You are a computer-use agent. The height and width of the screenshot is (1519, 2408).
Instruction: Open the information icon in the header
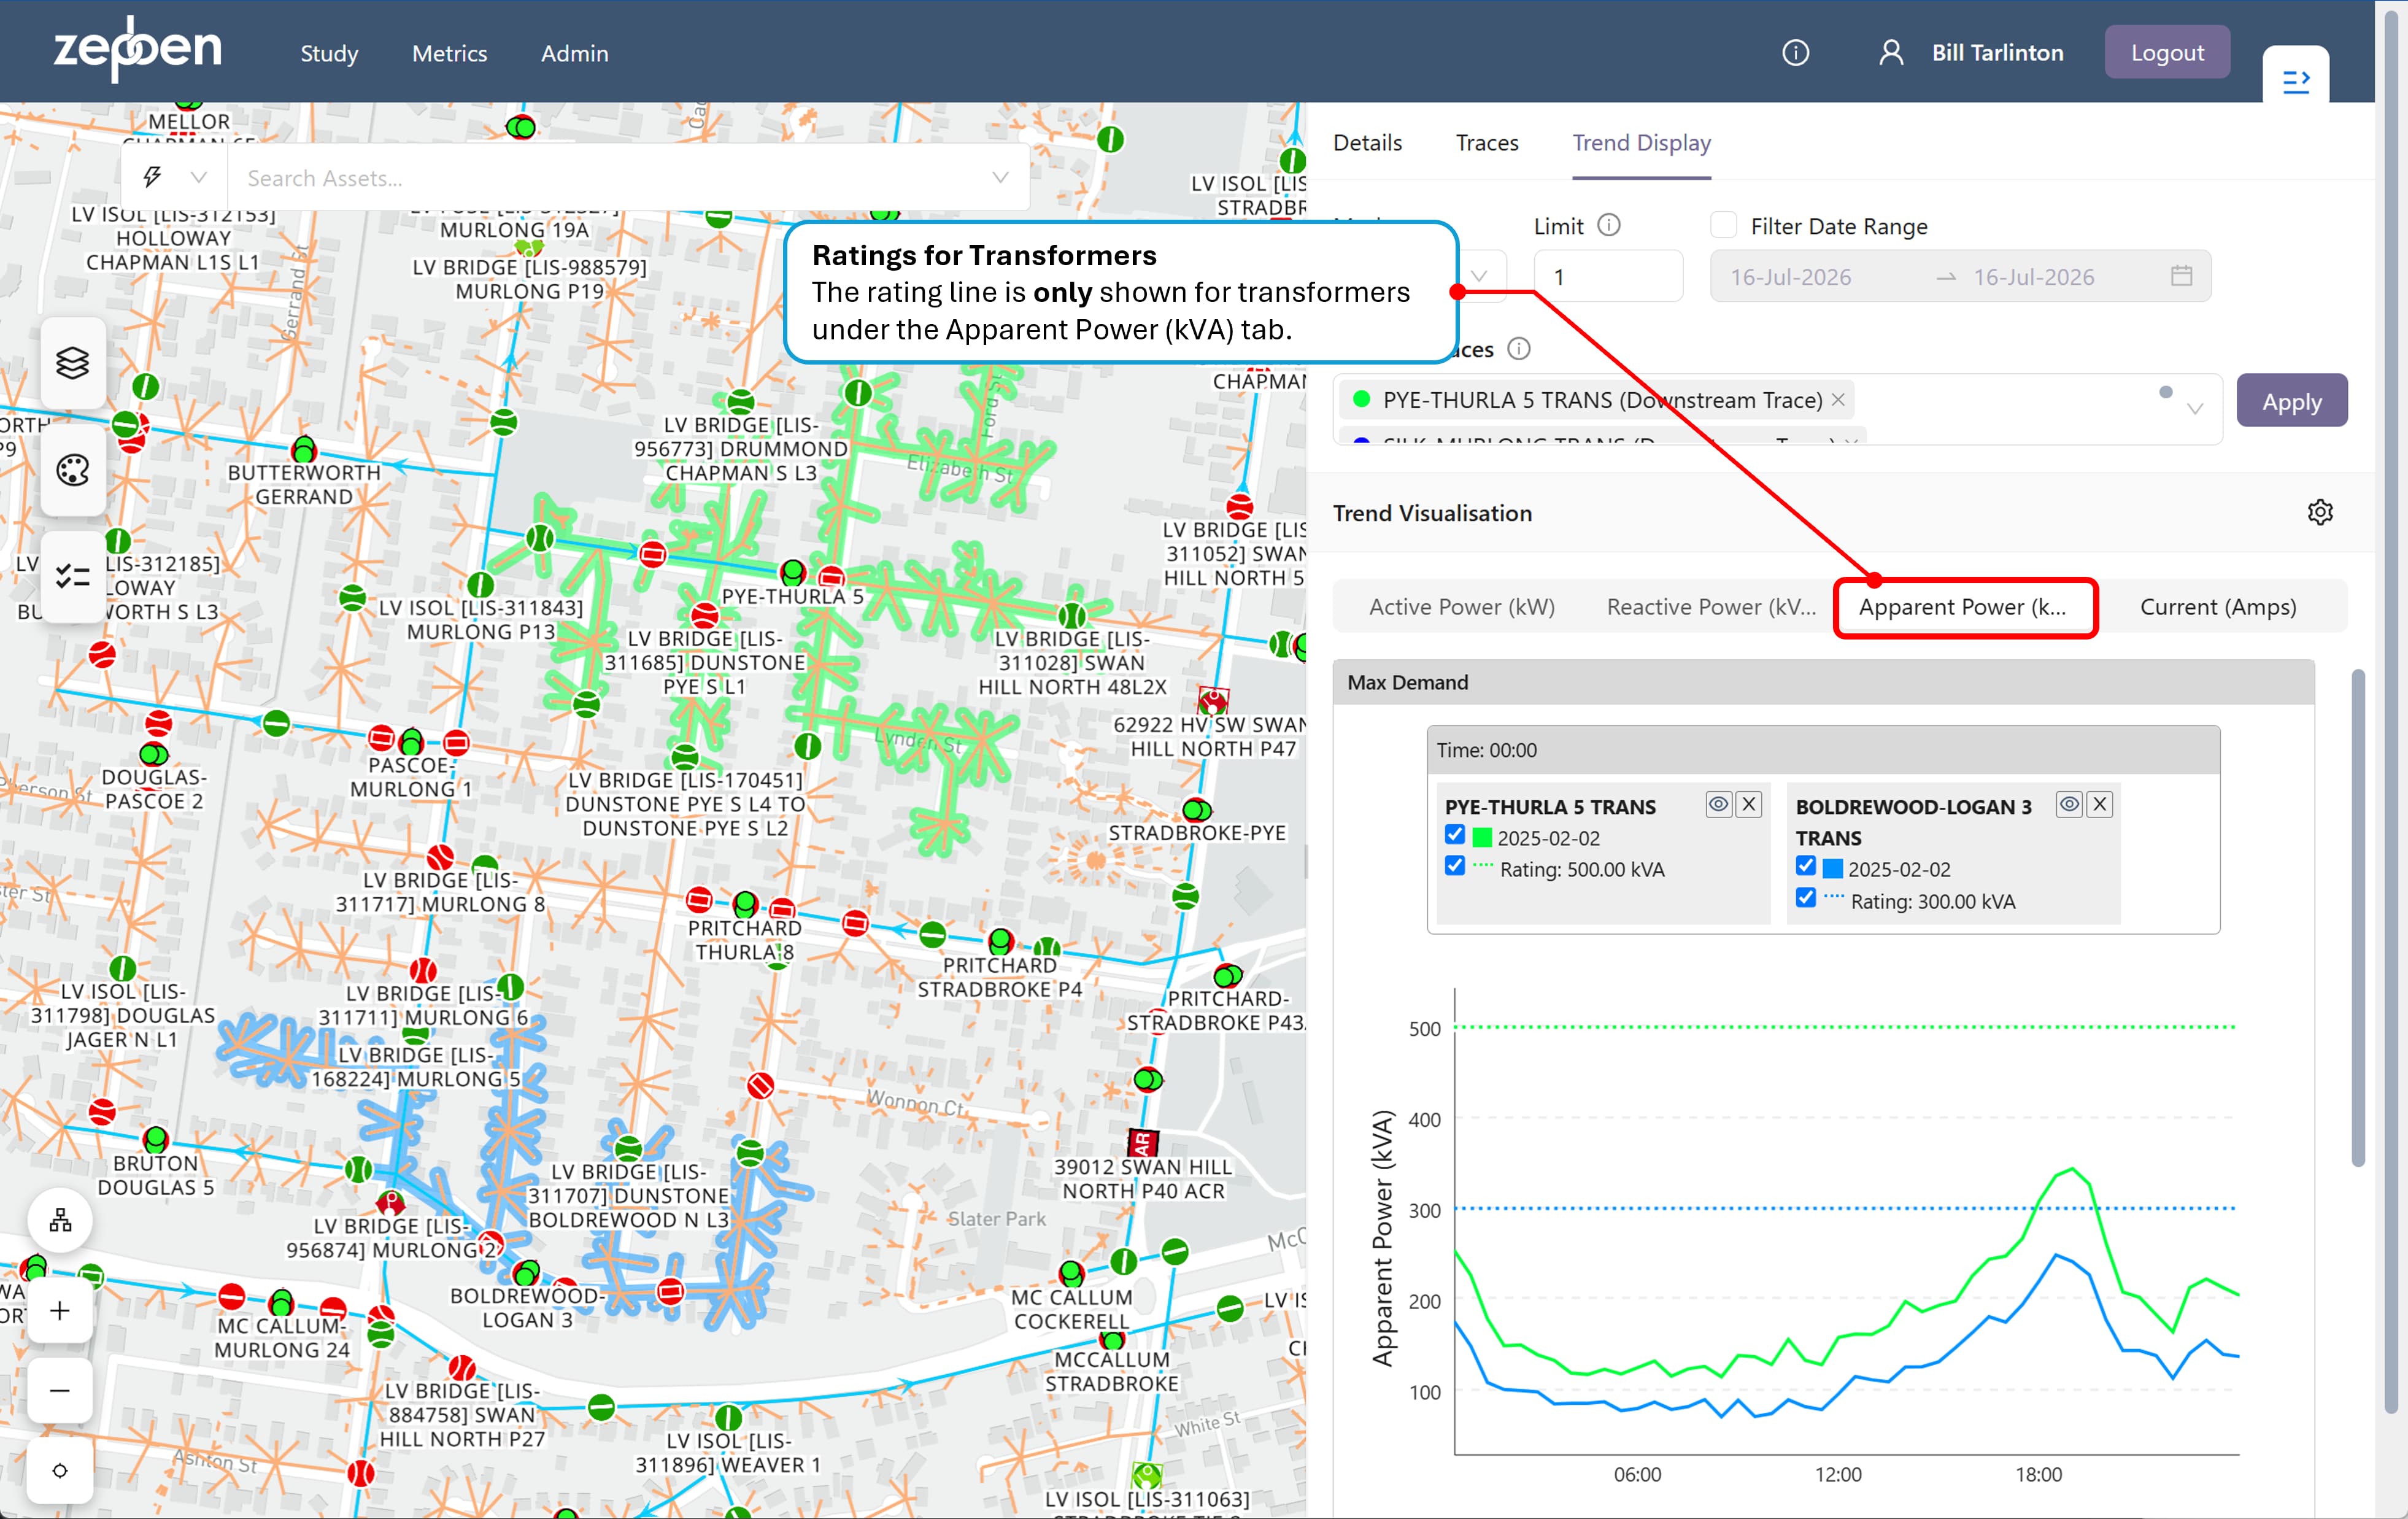[1795, 53]
